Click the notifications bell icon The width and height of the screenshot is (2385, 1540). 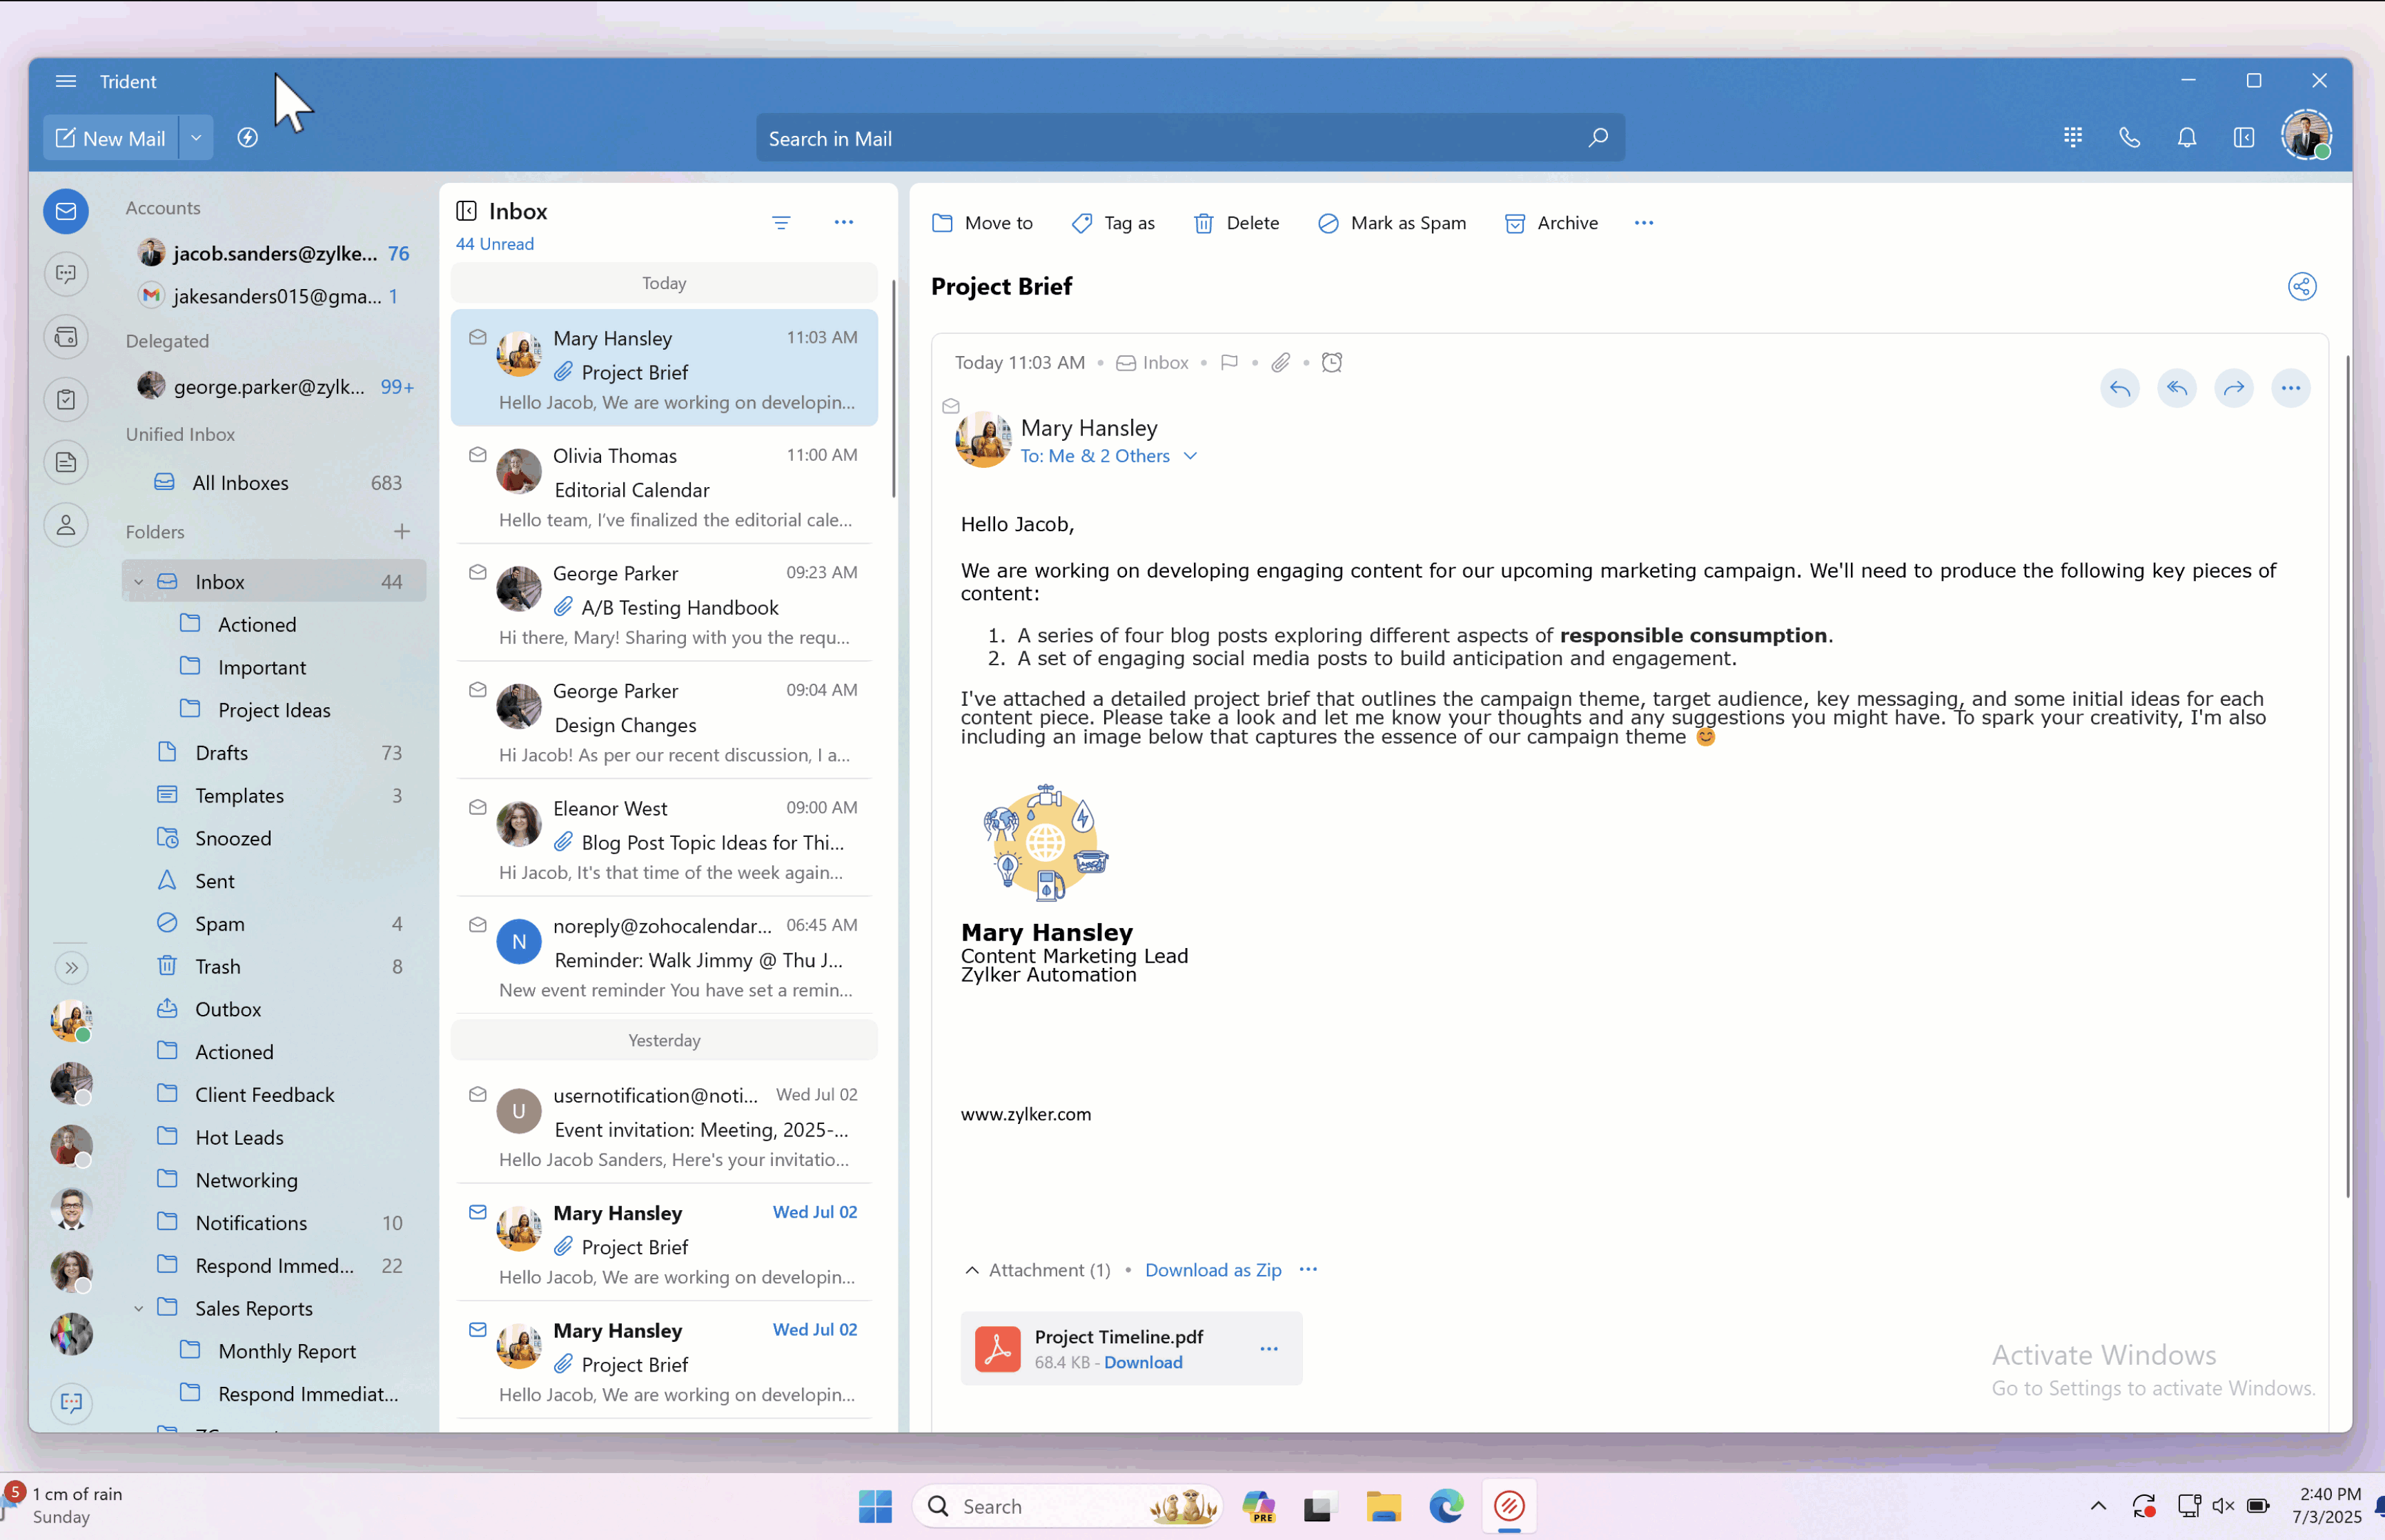pos(2186,138)
